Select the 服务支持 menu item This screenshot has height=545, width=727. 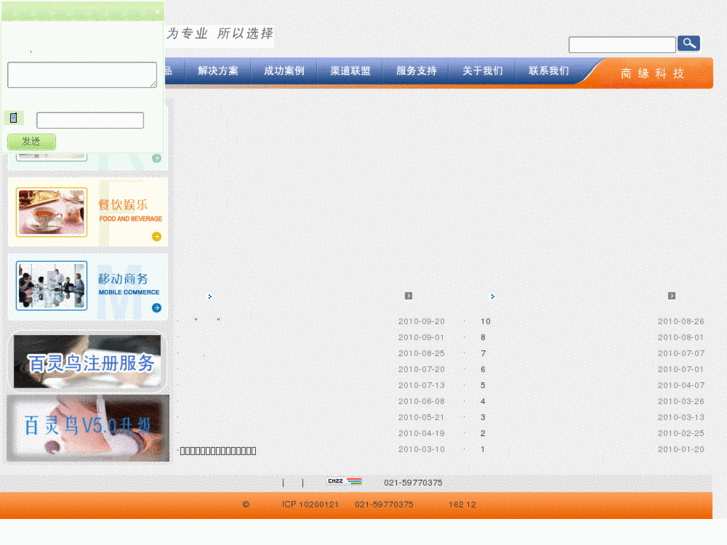point(416,71)
